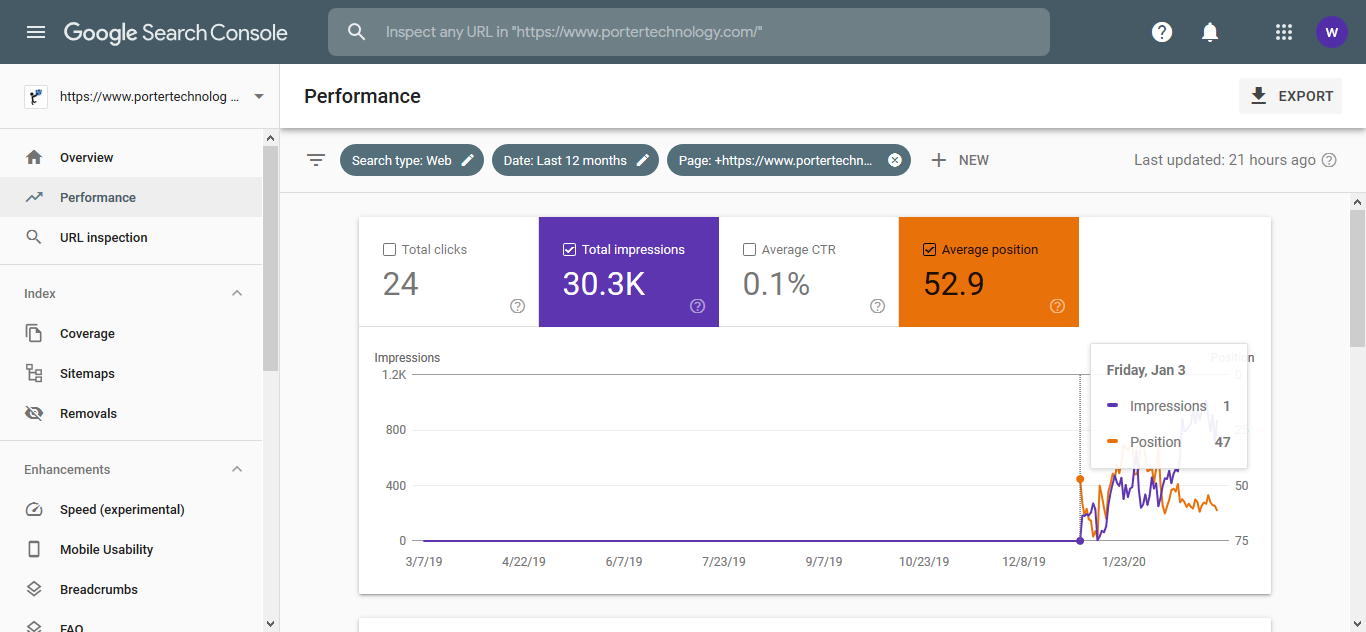Open the Help question mark icon

click(x=1162, y=32)
